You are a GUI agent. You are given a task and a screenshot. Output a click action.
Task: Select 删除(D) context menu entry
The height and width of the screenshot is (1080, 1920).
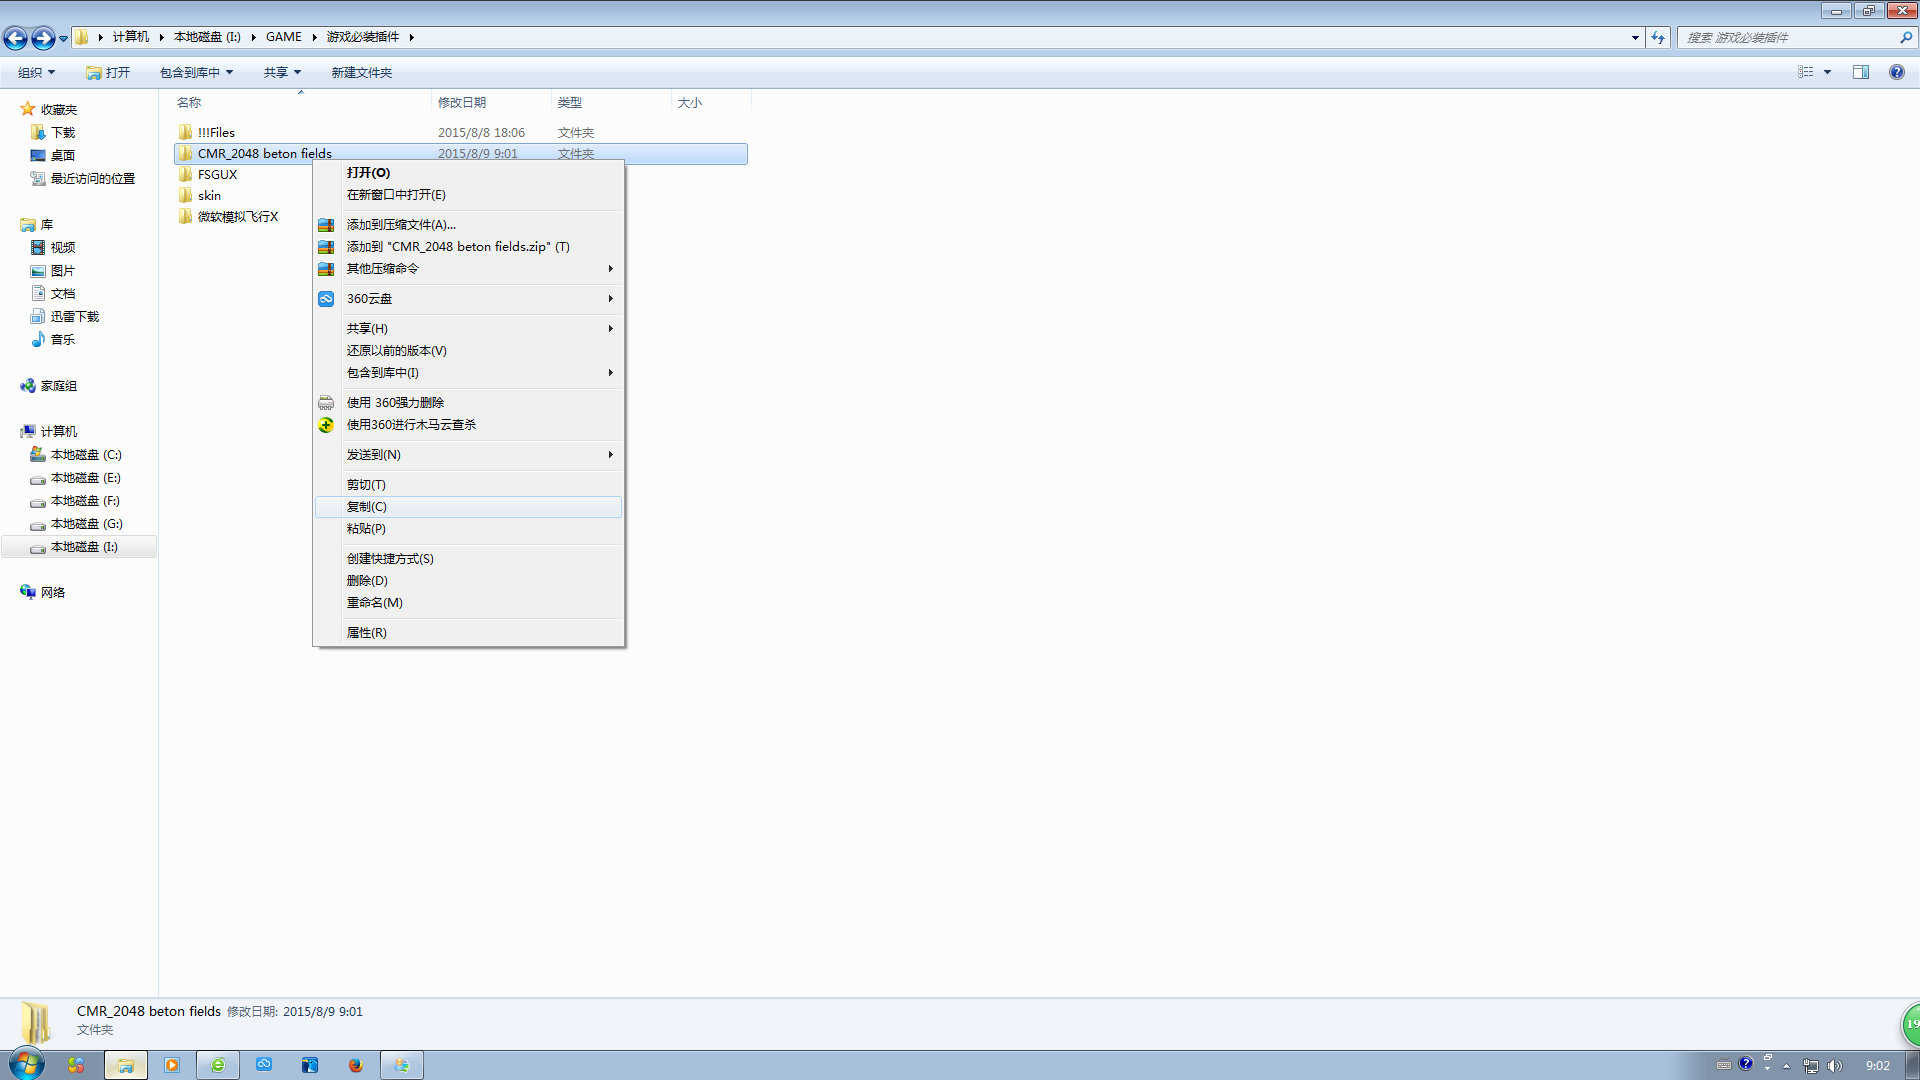pyautogui.click(x=367, y=581)
